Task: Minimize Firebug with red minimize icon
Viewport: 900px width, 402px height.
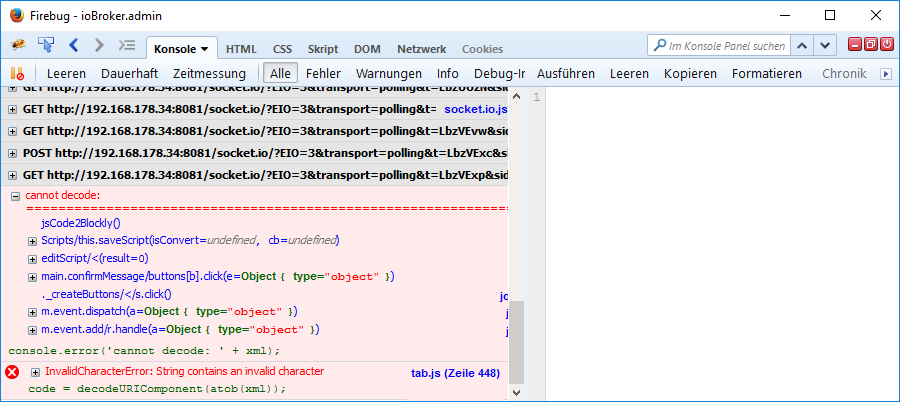Action: tap(855, 45)
